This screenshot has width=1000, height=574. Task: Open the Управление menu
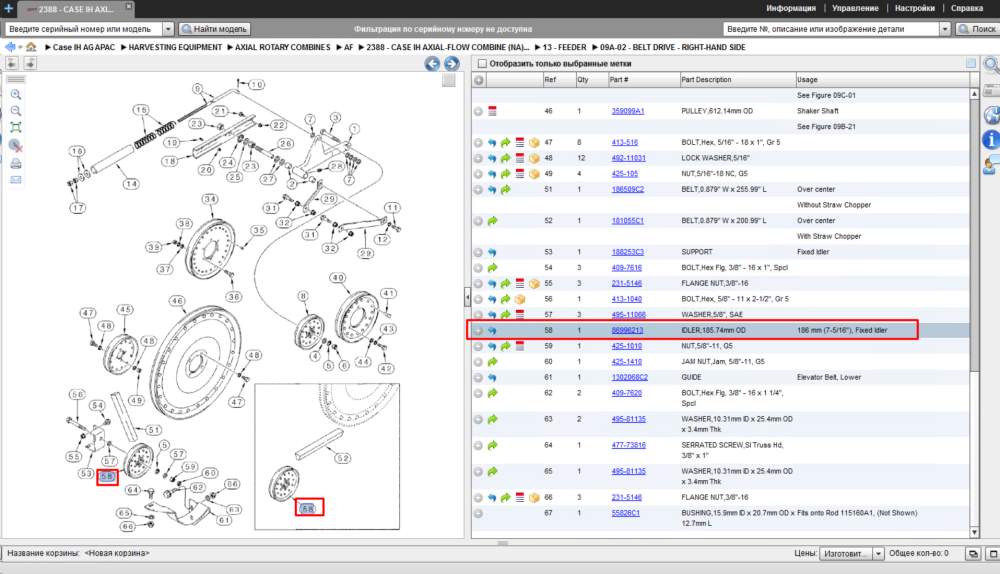click(x=855, y=8)
